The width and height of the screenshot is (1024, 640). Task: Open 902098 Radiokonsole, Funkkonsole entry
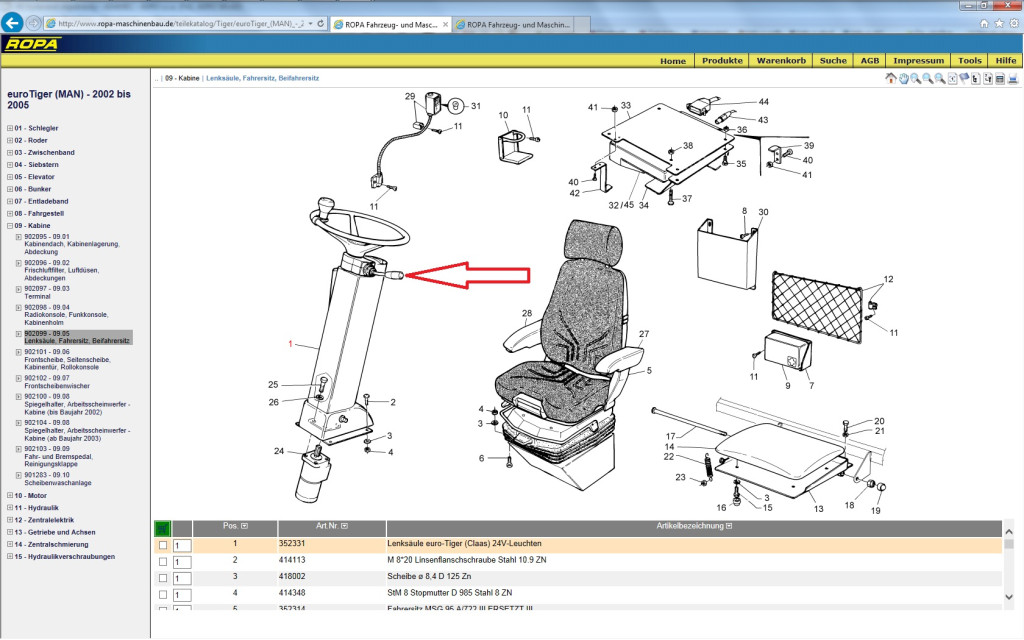pos(66,315)
